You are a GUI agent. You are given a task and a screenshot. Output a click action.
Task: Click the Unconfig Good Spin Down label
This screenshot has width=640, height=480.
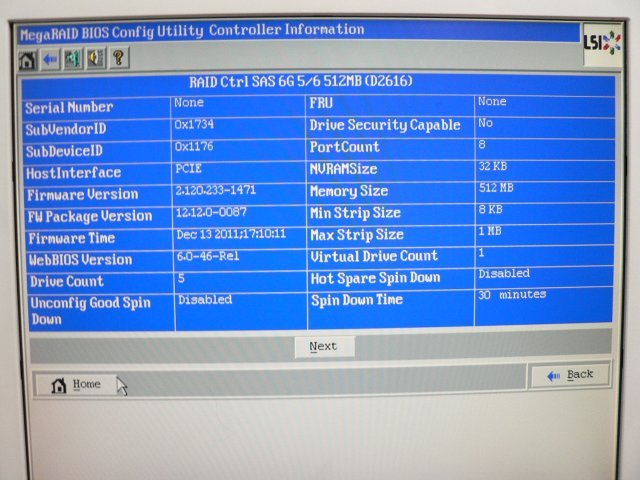[x=91, y=311]
